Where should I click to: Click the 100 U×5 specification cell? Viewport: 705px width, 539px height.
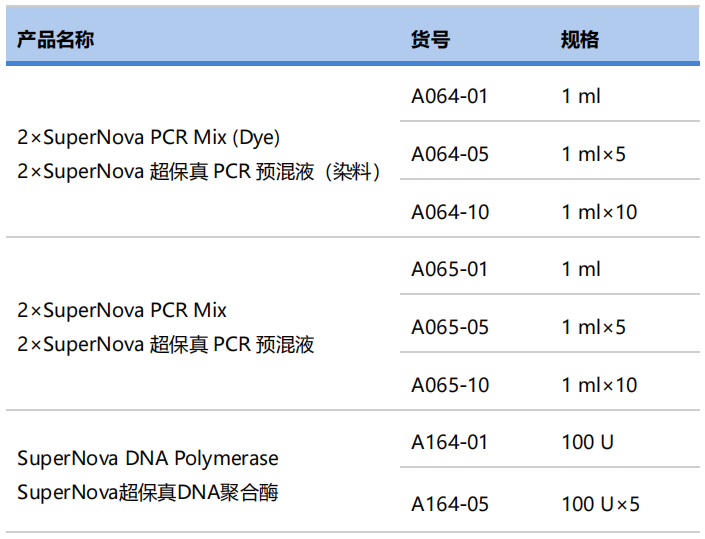coord(600,504)
